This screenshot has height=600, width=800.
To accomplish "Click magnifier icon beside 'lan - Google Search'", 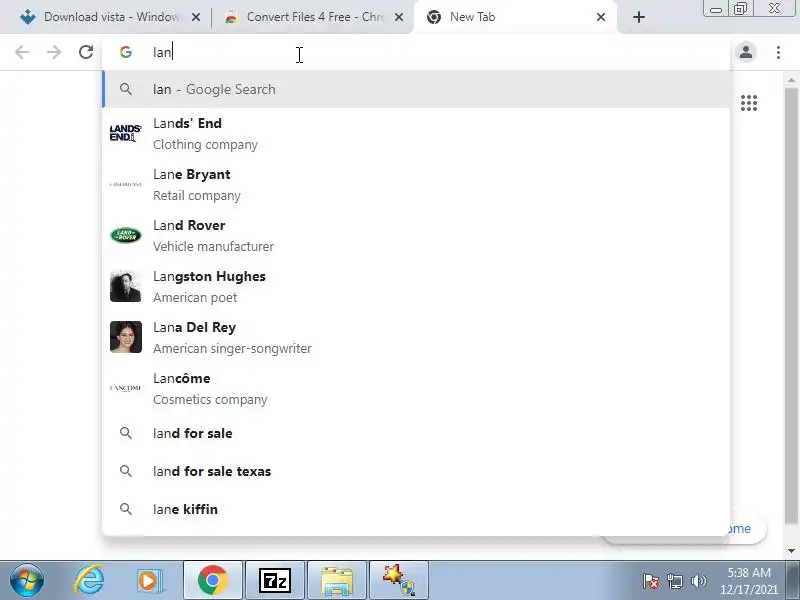I will (x=126, y=89).
